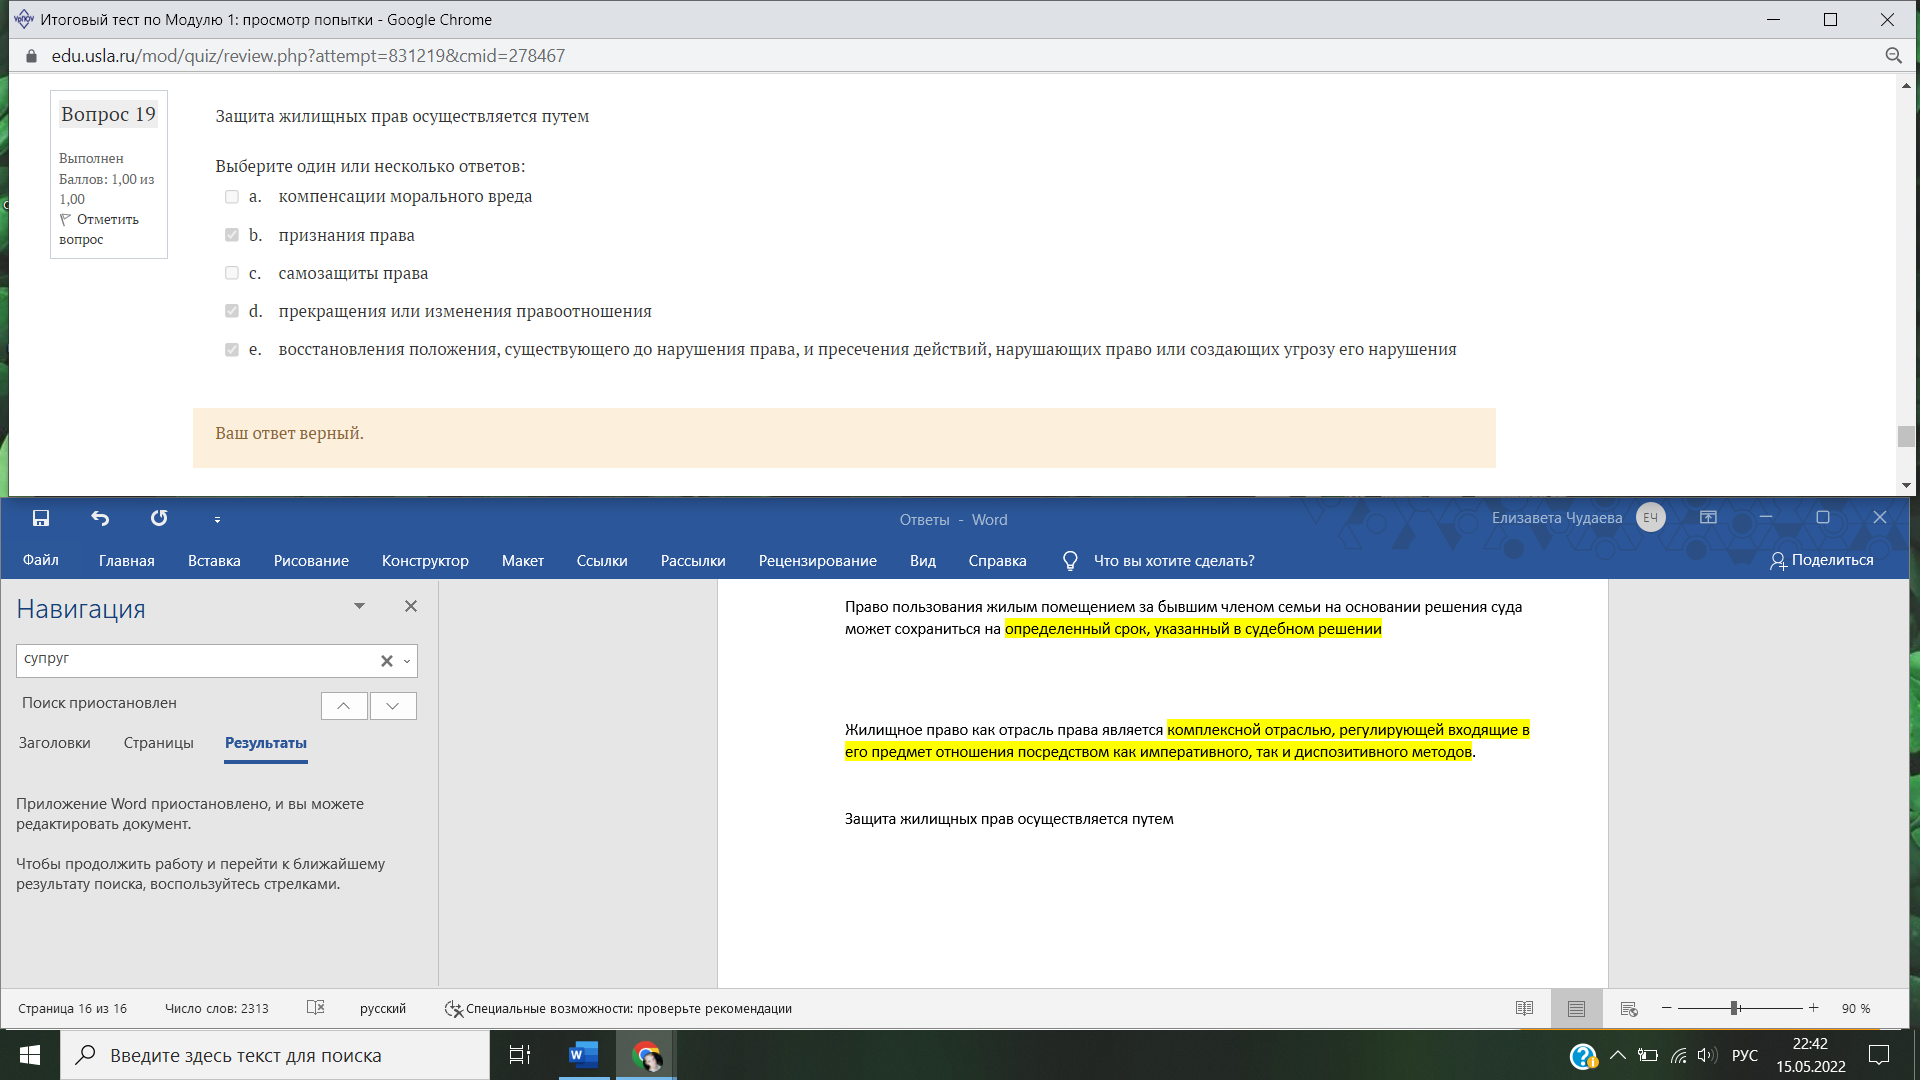The width and height of the screenshot is (1920, 1080).
Task: Click the page count 'Страница 16 из 16'
Action: point(72,1008)
